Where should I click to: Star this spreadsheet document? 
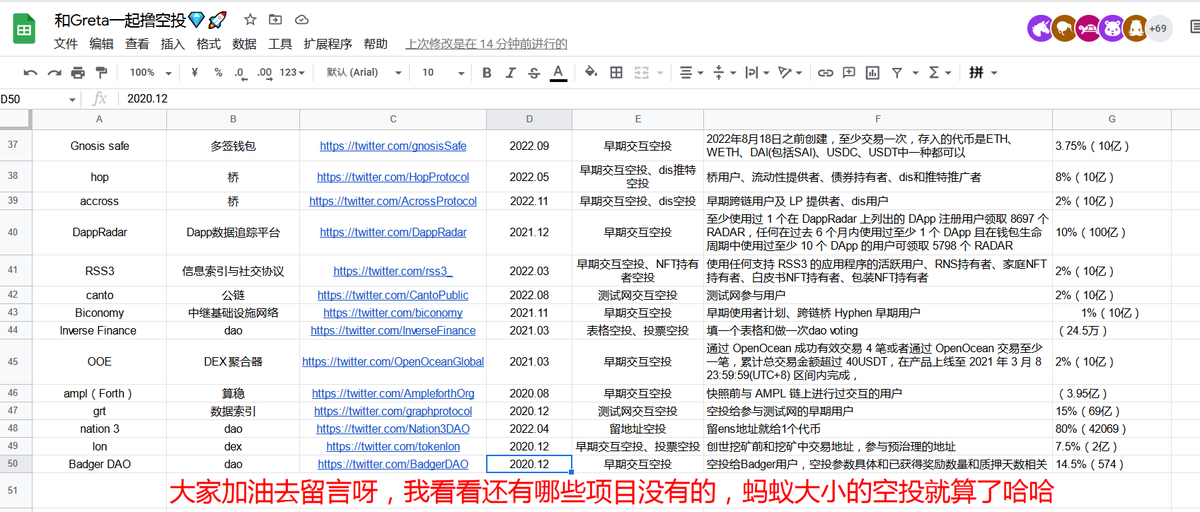click(250, 19)
